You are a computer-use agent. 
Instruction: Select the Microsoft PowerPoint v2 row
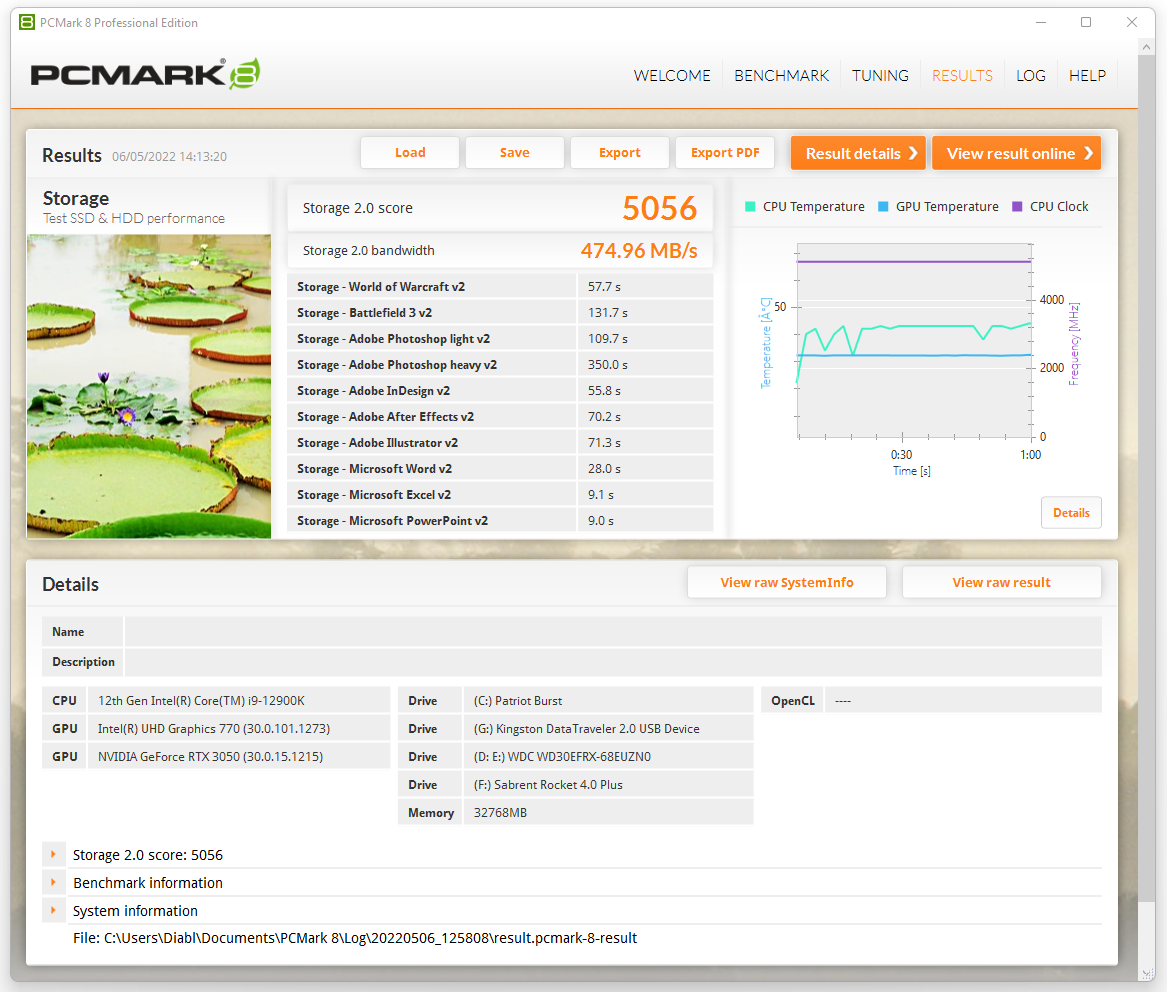coord(500,520)
